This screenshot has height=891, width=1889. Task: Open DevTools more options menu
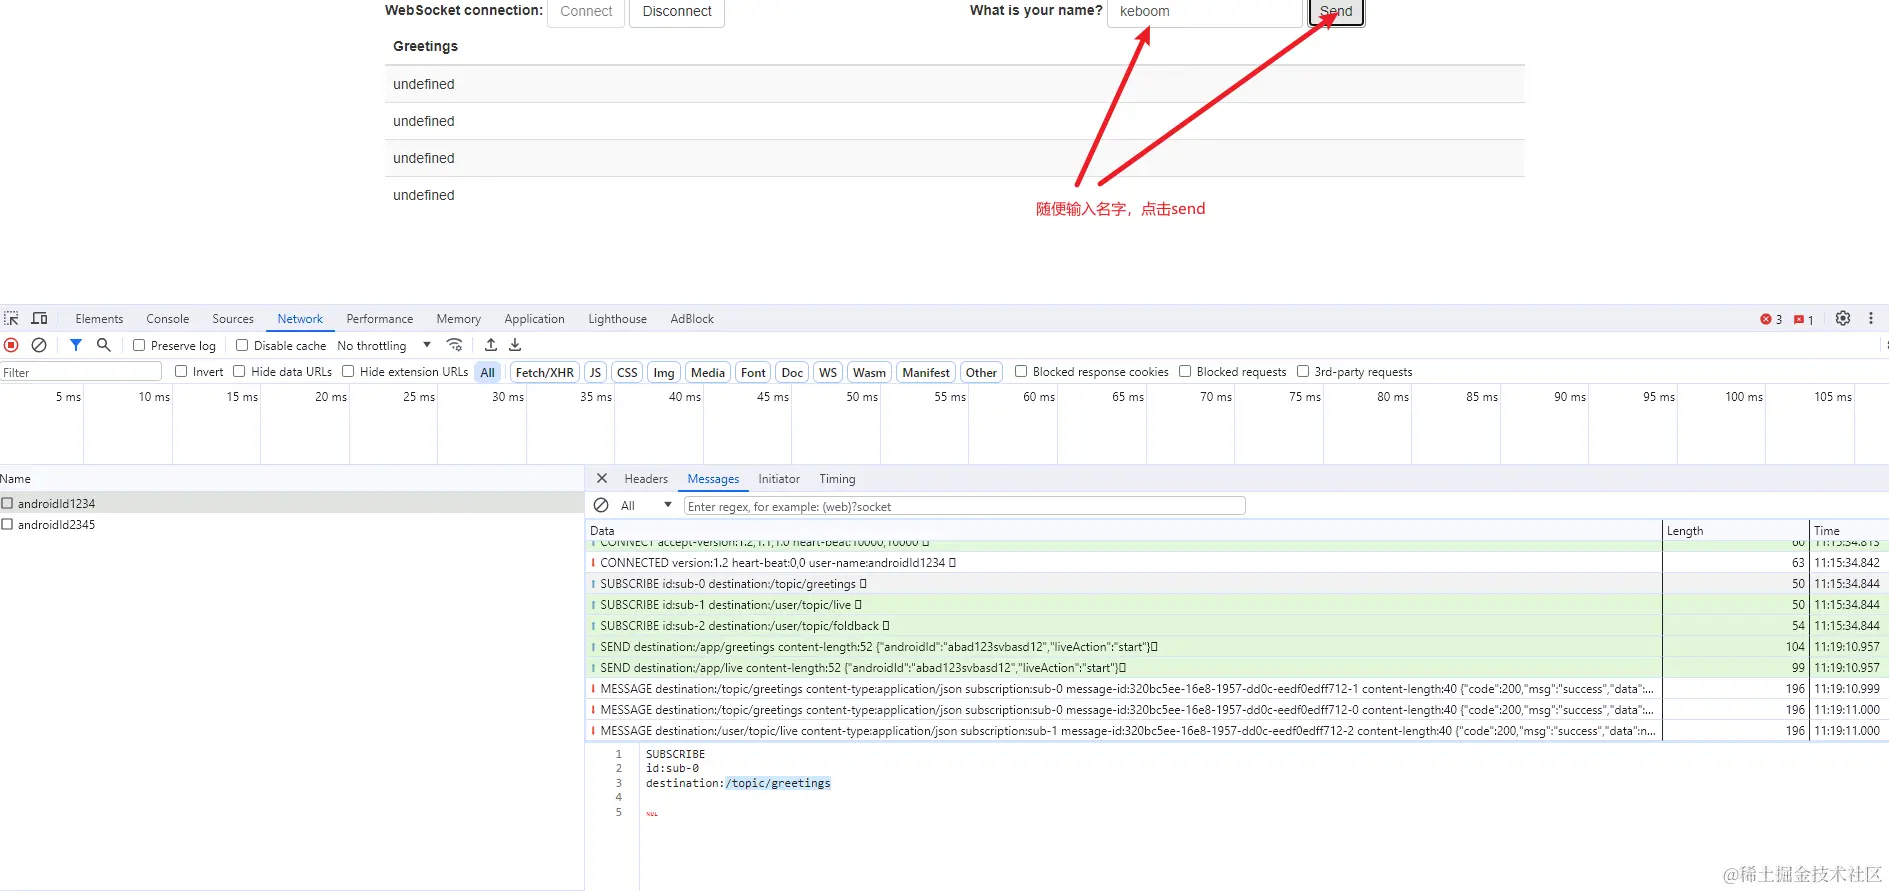click(1871, 318)
